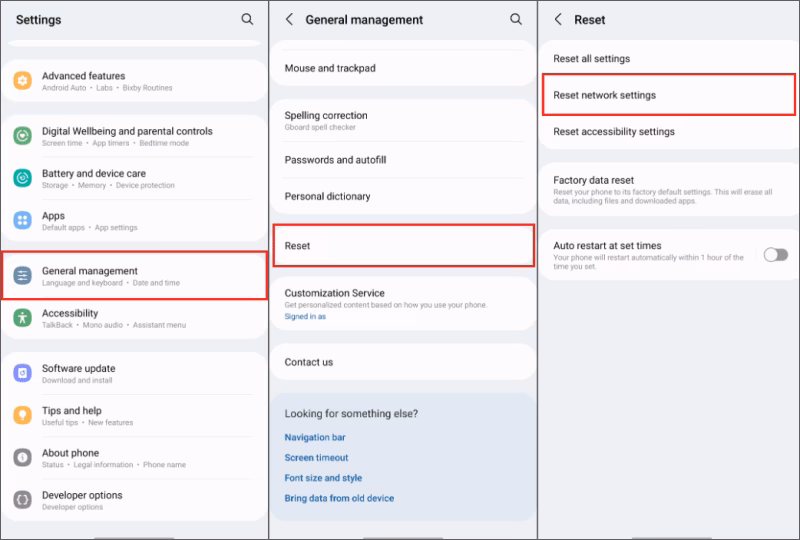Open the Developer options icon
The height and width of the screenshot is (540, 800).
click(x=23, y=500)
